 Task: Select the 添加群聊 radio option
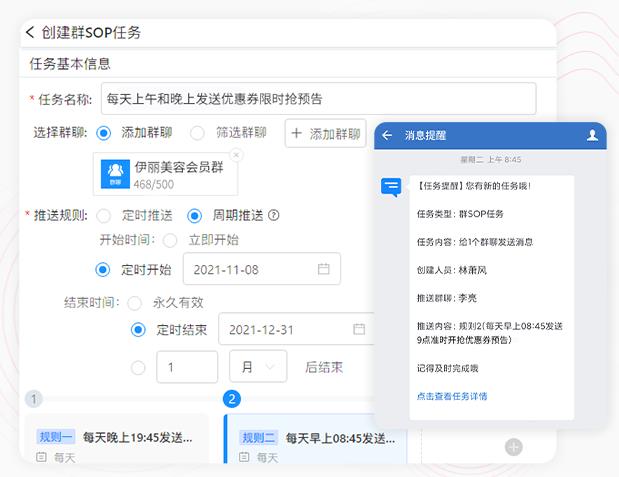[x=103, y=133]
